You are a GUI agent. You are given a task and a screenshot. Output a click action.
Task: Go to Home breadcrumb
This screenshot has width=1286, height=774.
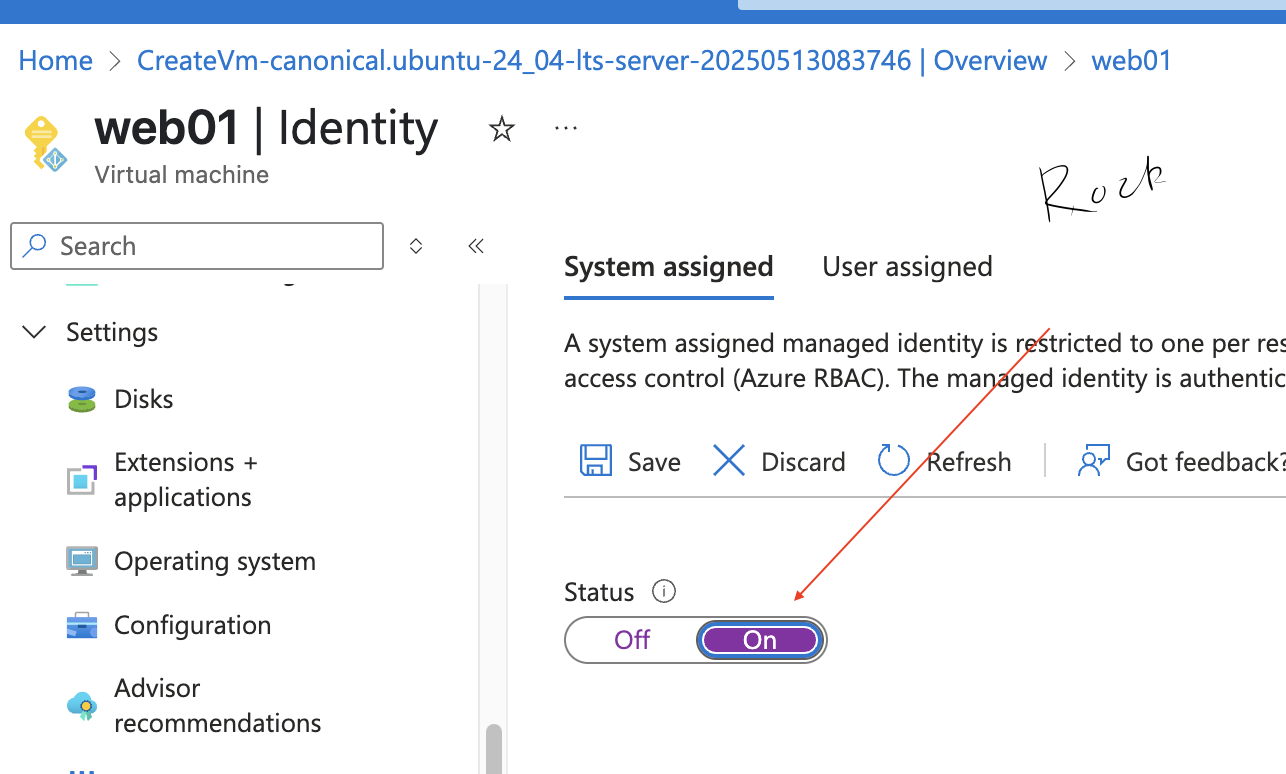56,60
